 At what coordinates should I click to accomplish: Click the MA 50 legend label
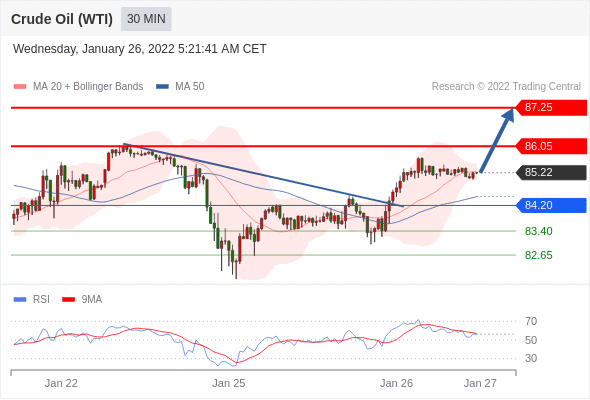[x=190, y=87]
